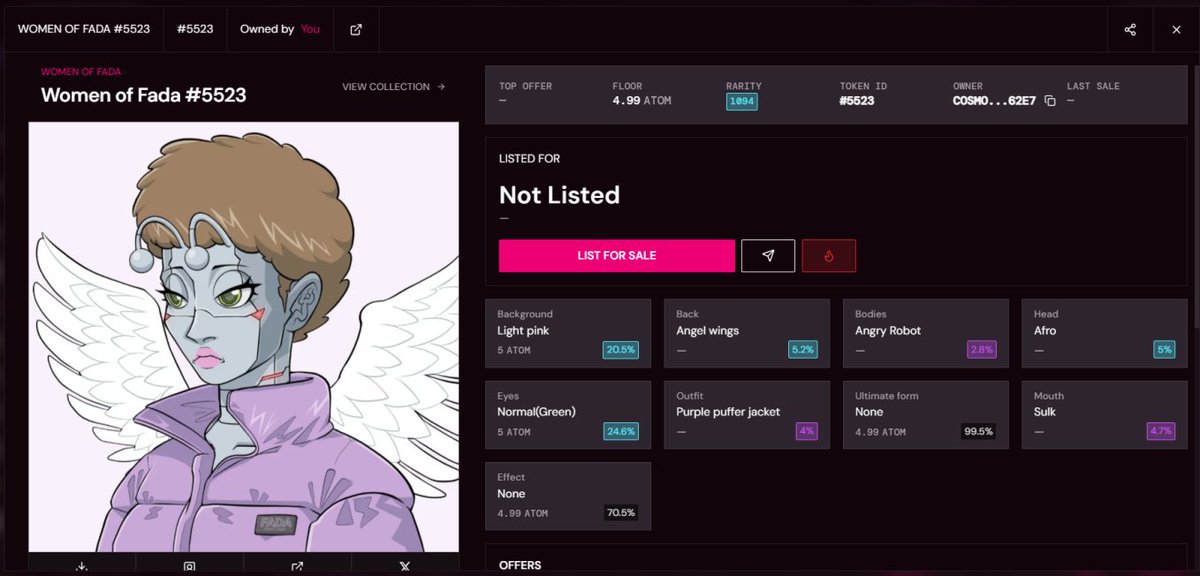Viewport: 1200px width, 576px height.
Task: Open the Ultimate form None trait card
Action: [926, 415]
